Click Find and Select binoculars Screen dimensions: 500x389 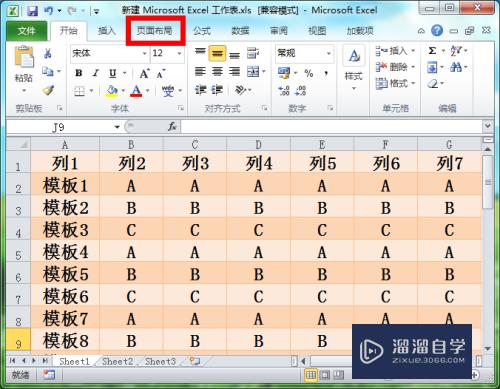click(x=456, y=68)
